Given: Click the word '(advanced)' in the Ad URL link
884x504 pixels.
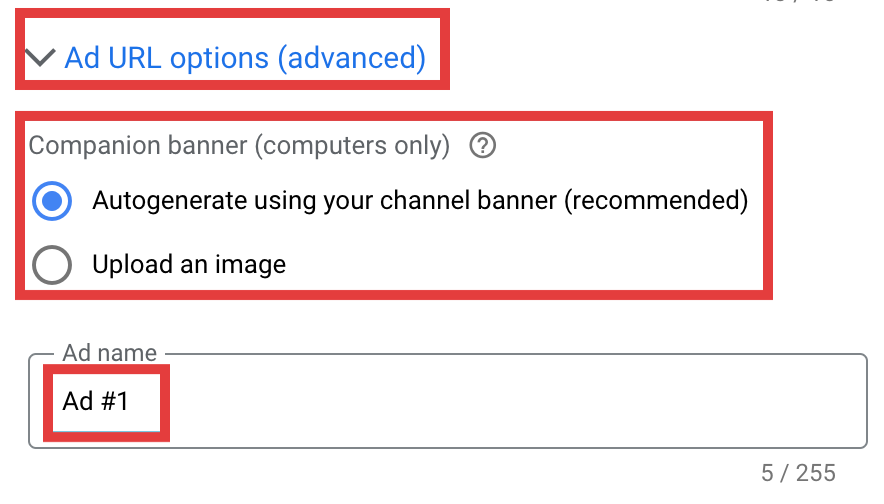Looking at the screenshot, I should 352,58.
